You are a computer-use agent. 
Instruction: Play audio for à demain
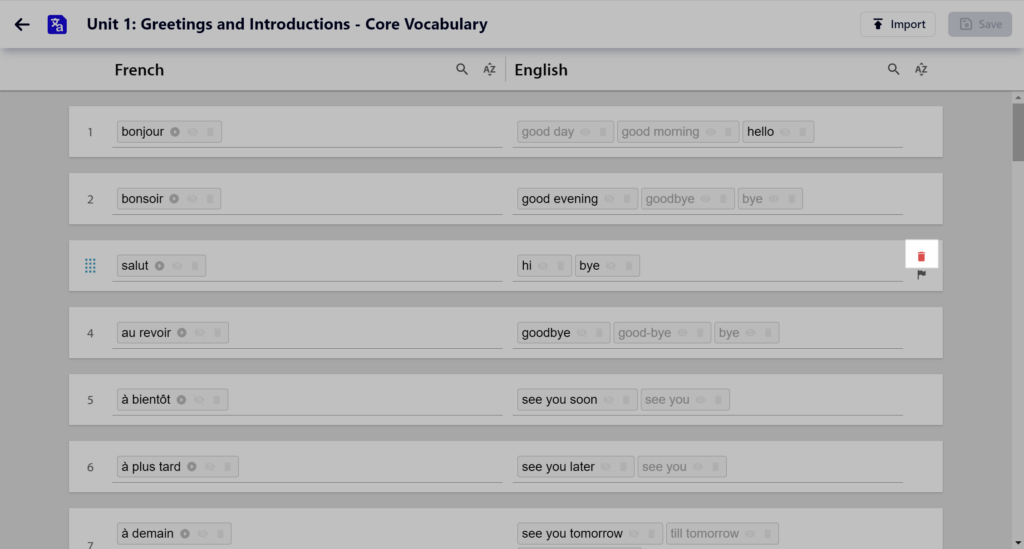185,534
